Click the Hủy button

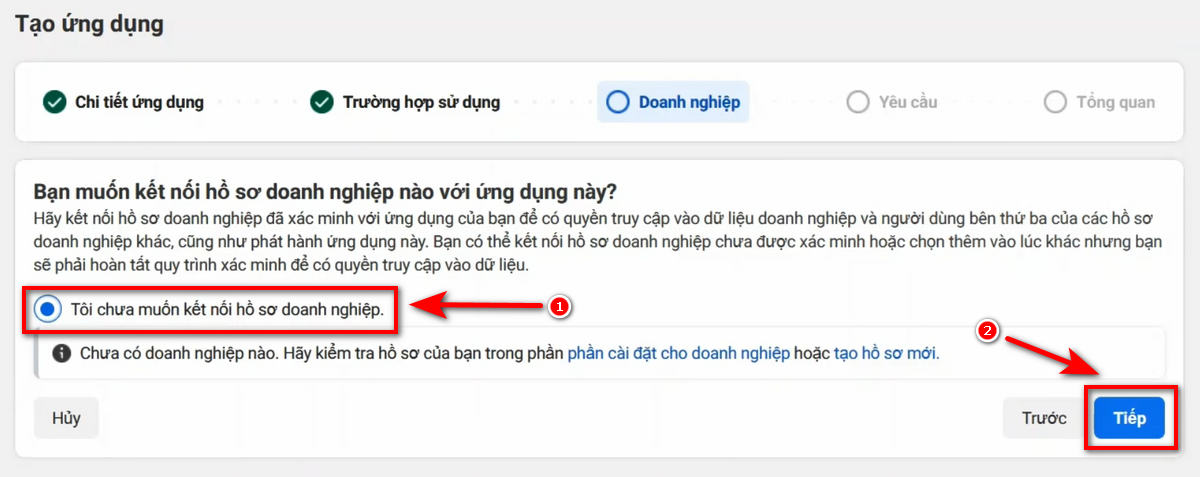pos(66,418)
